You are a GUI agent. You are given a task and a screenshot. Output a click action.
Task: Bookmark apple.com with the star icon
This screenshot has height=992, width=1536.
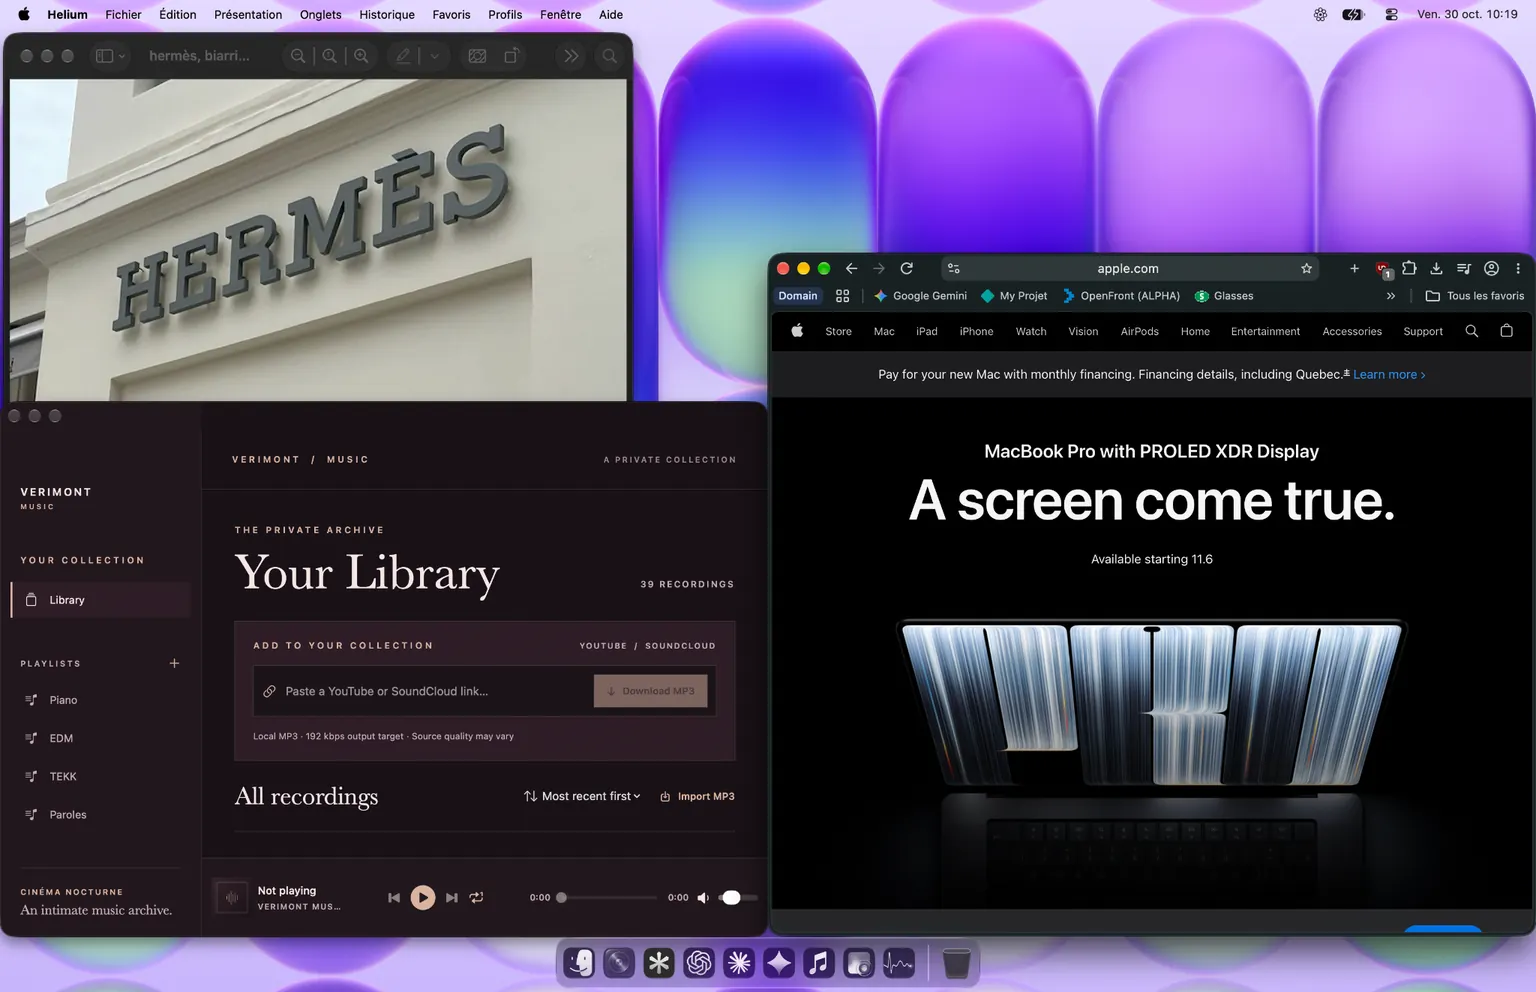(1306, 268)
